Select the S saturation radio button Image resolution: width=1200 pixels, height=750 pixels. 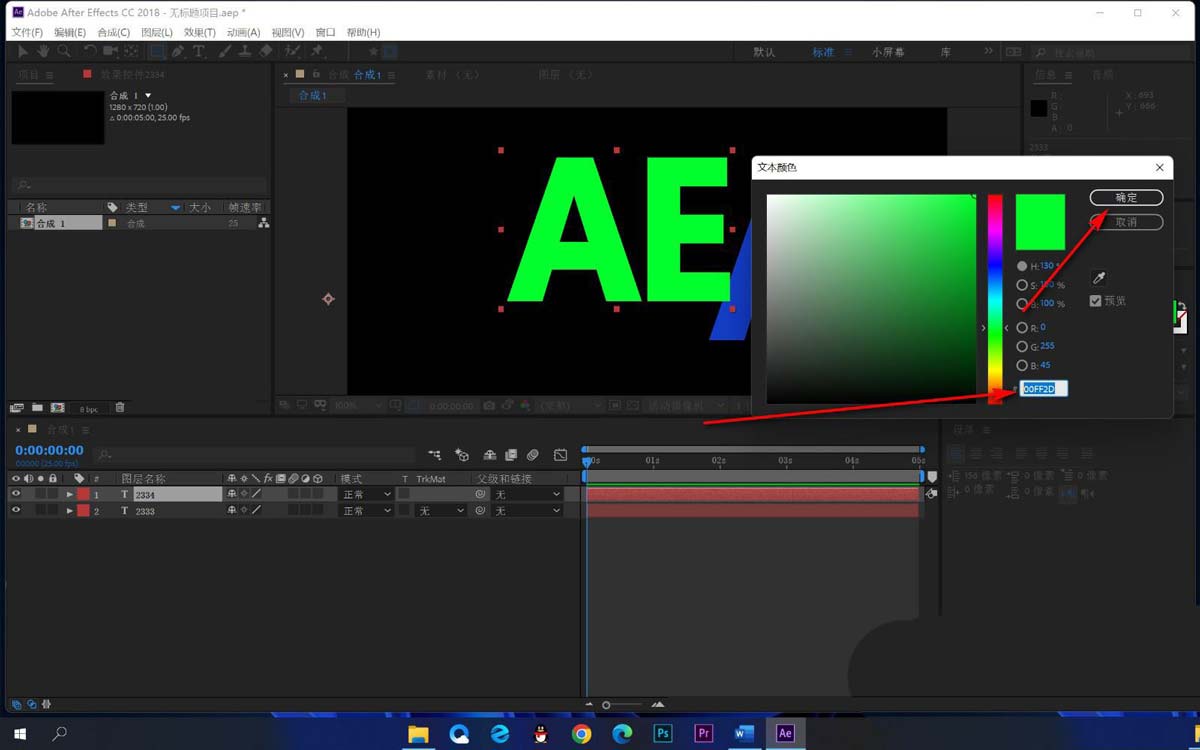(x=1022, y=285)
